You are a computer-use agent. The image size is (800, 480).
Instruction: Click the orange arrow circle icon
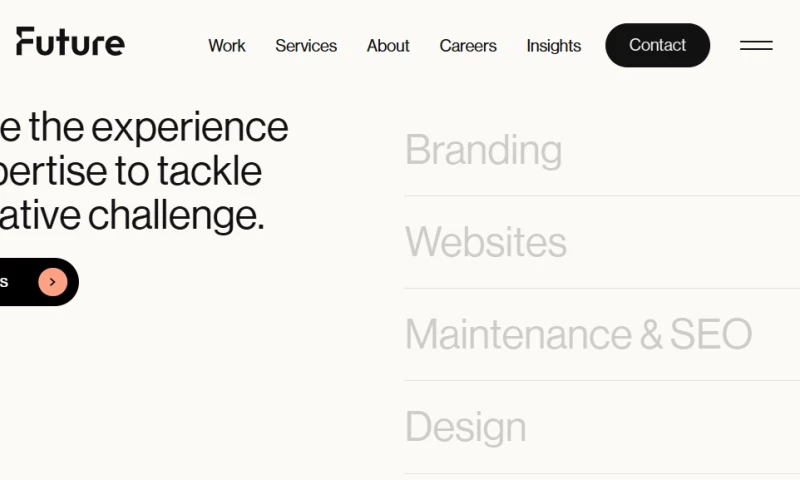point(53,282)
